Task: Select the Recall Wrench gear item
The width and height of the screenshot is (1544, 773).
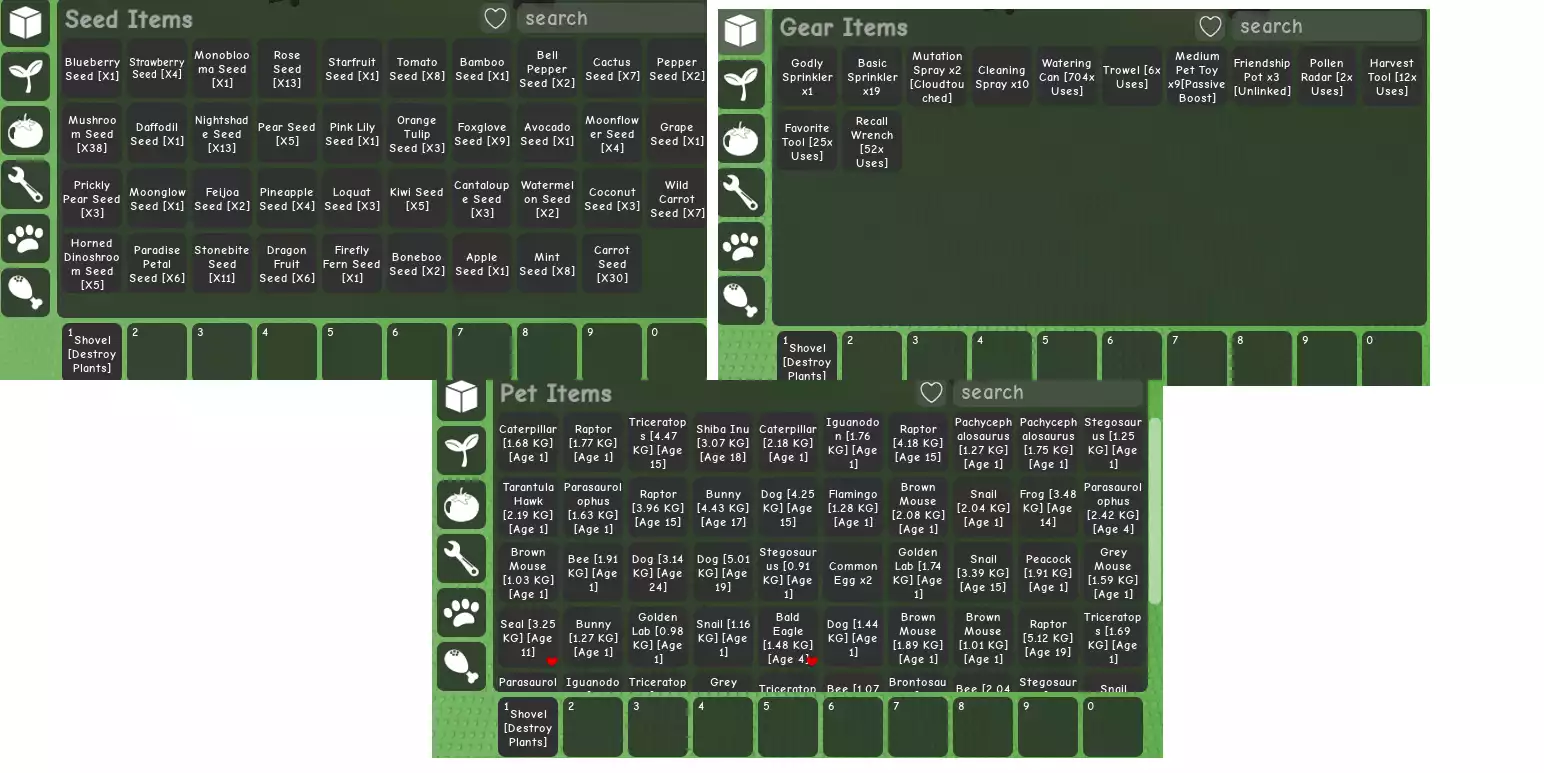Action: coord(872,142)
